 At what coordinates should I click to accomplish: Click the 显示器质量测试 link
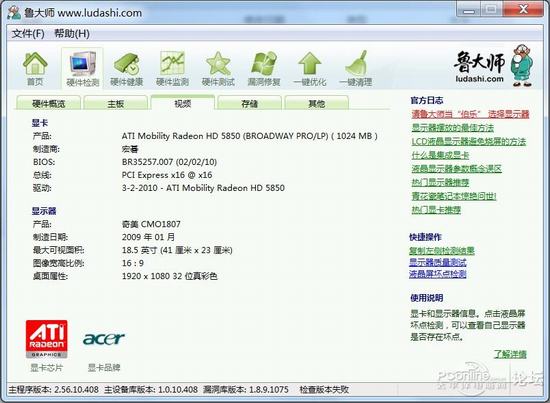click(438, 262)
